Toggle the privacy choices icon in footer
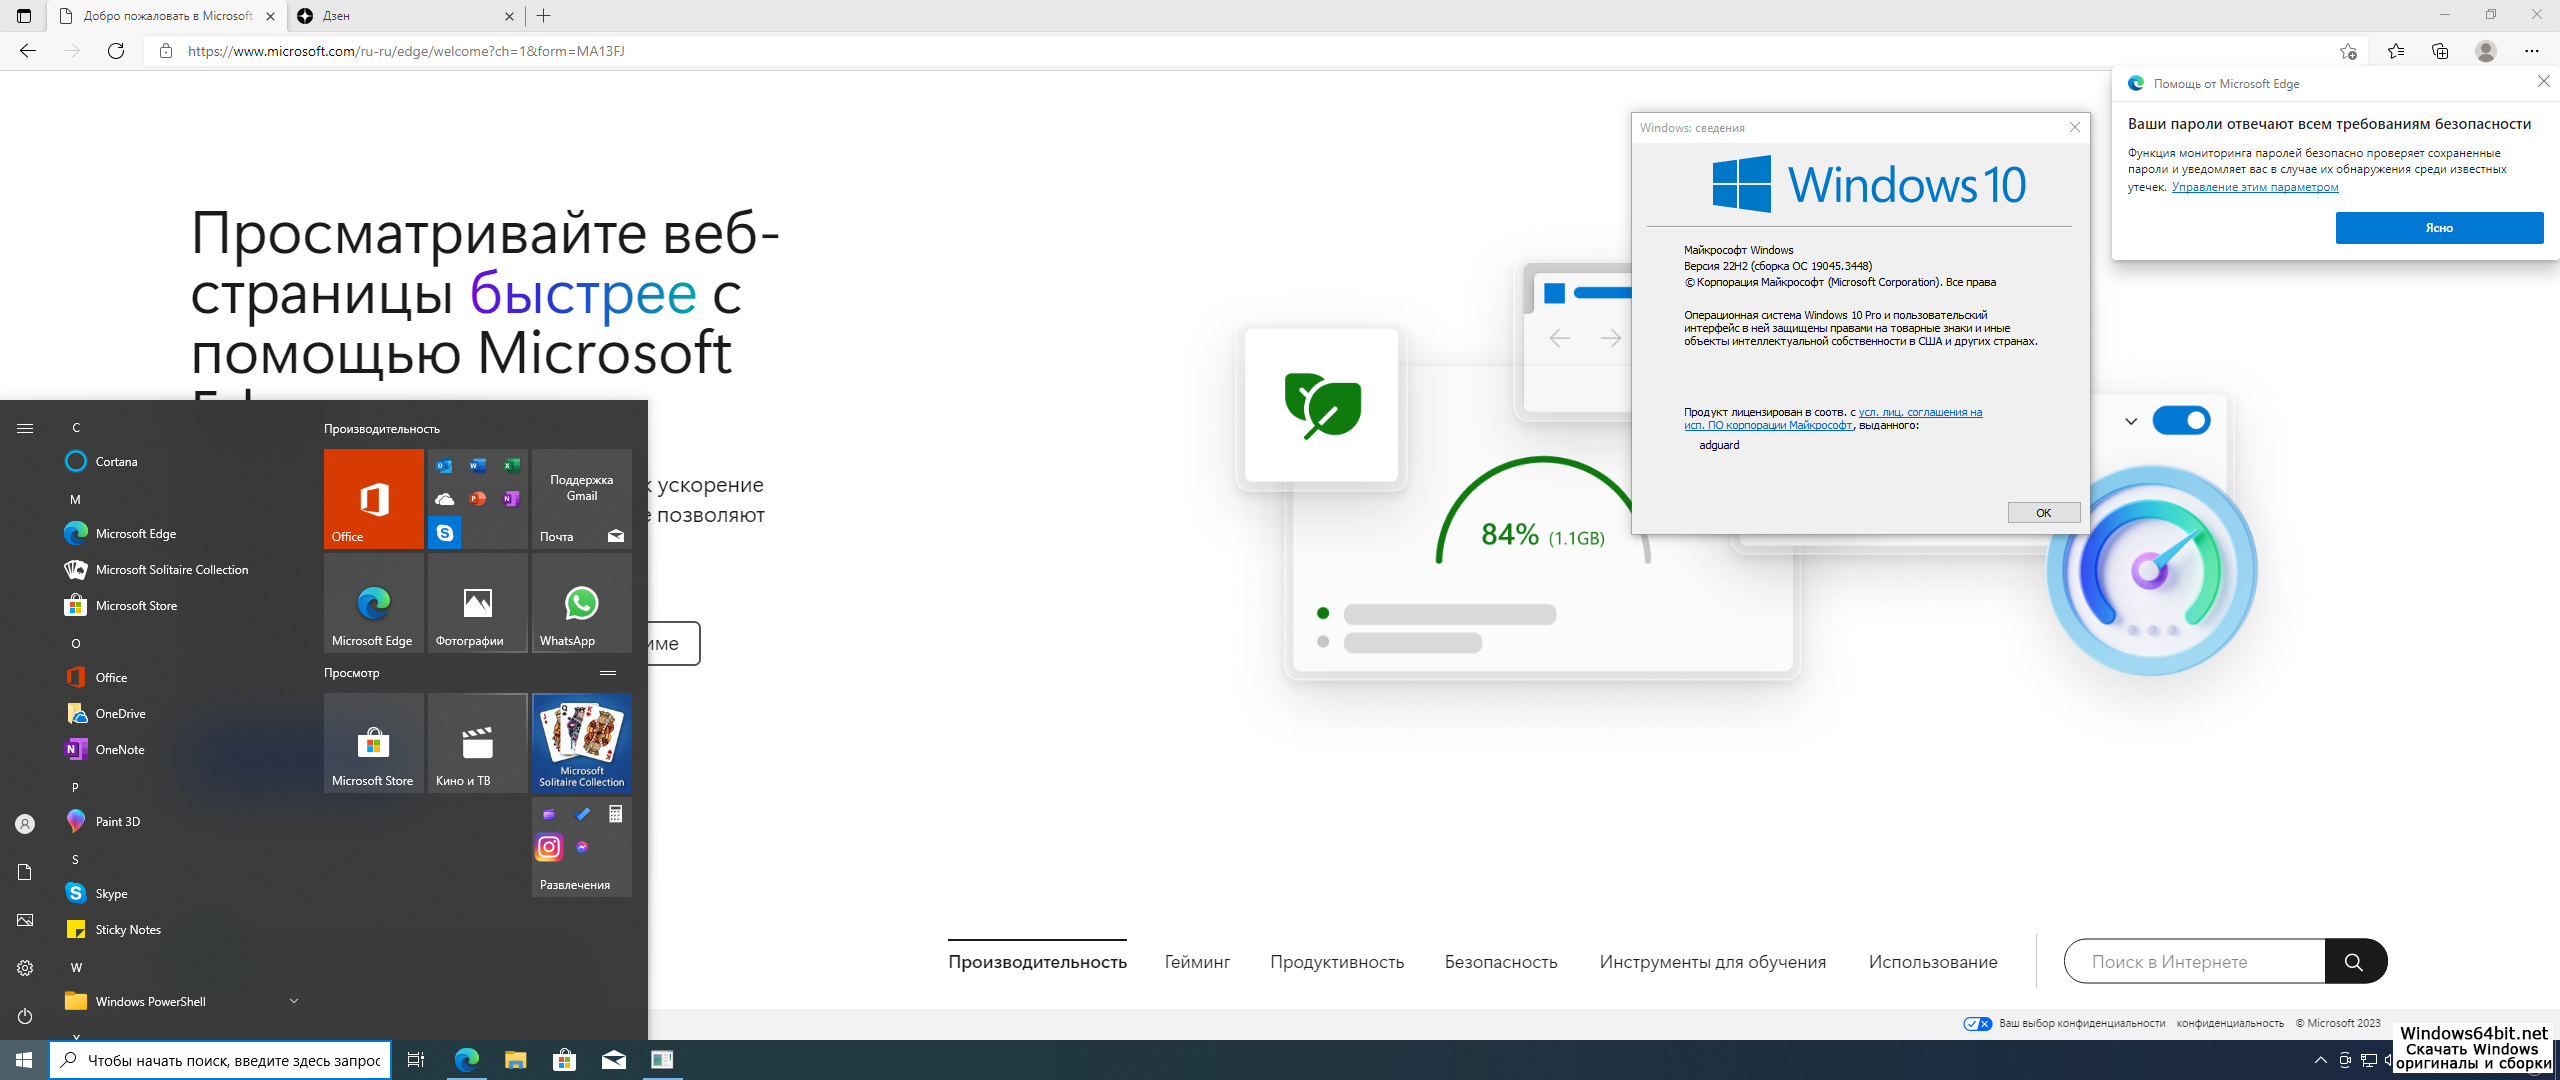This screenshot has height=1080, width=2560. click(1977, 1023)
